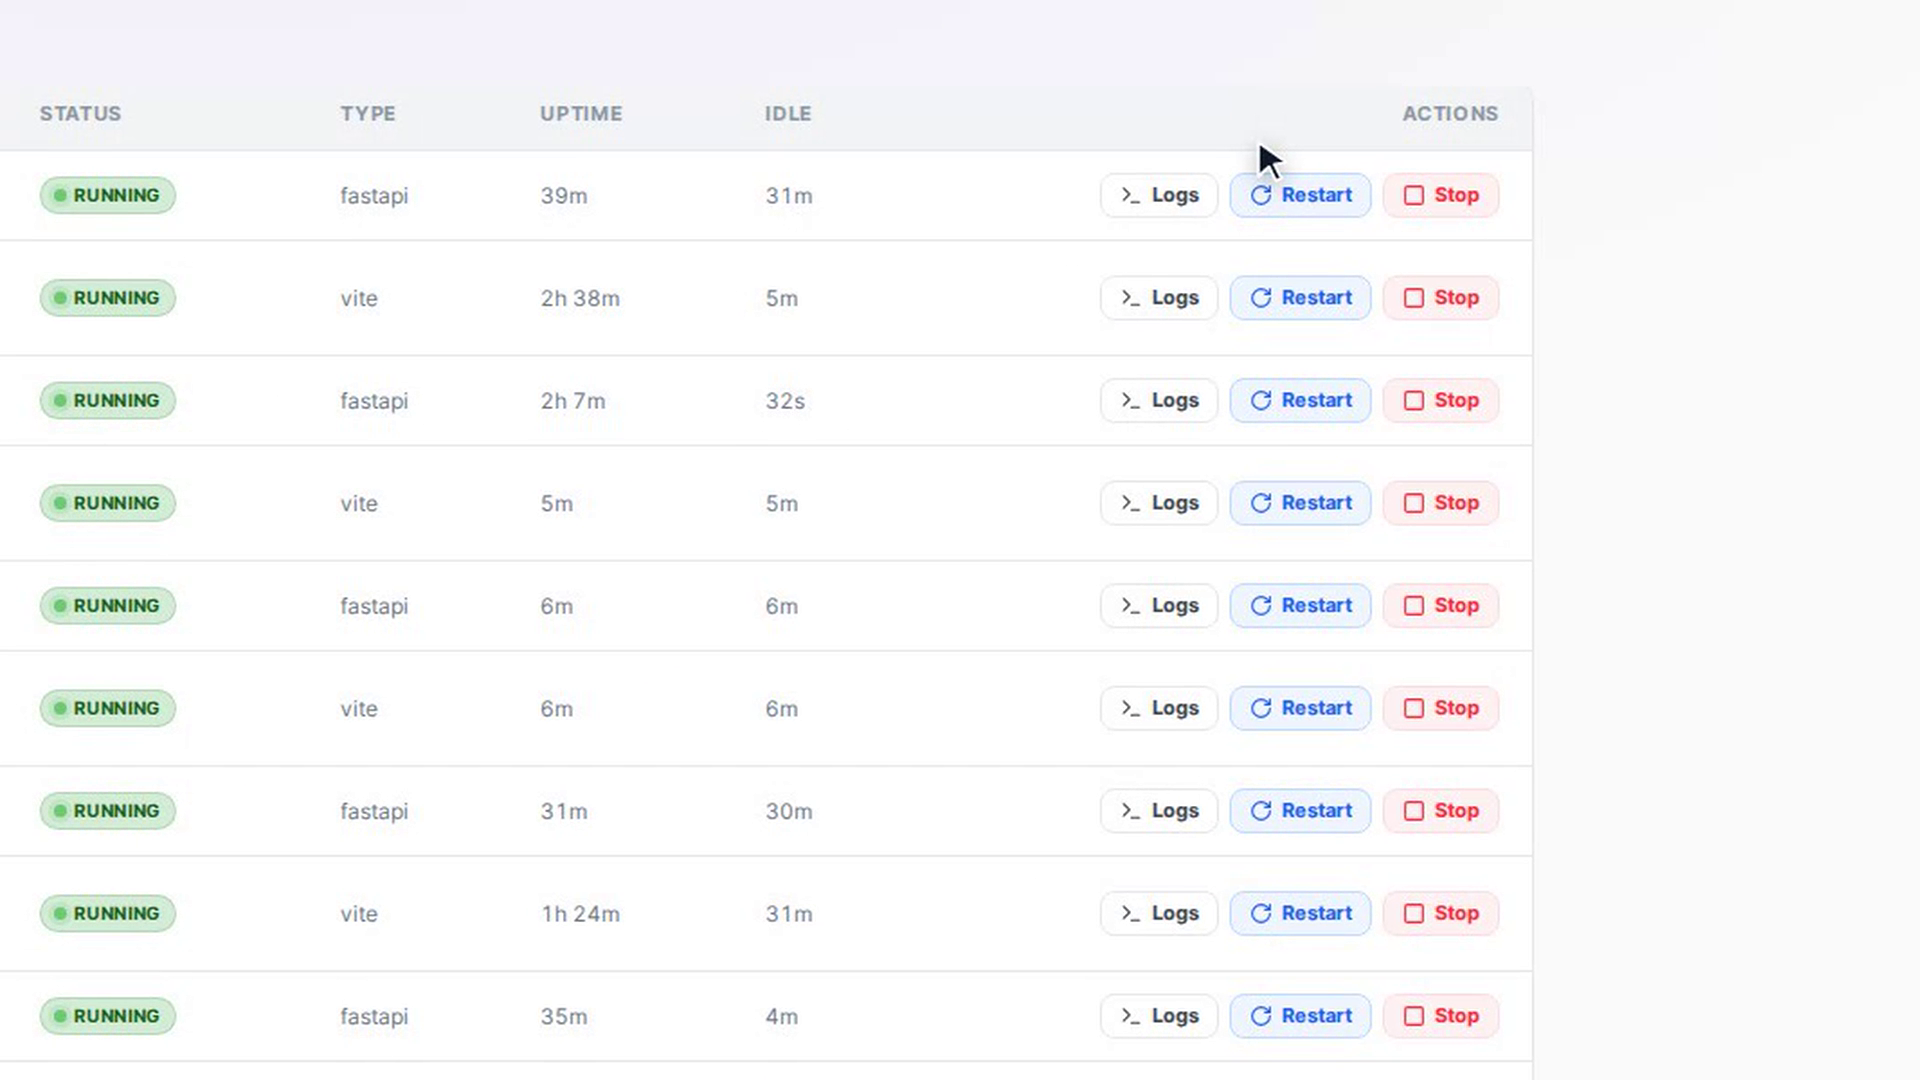This screenshot has height=1080, width=1920.
Task: Stop the fastapi service with 39m uptime
Action: 1441,195
